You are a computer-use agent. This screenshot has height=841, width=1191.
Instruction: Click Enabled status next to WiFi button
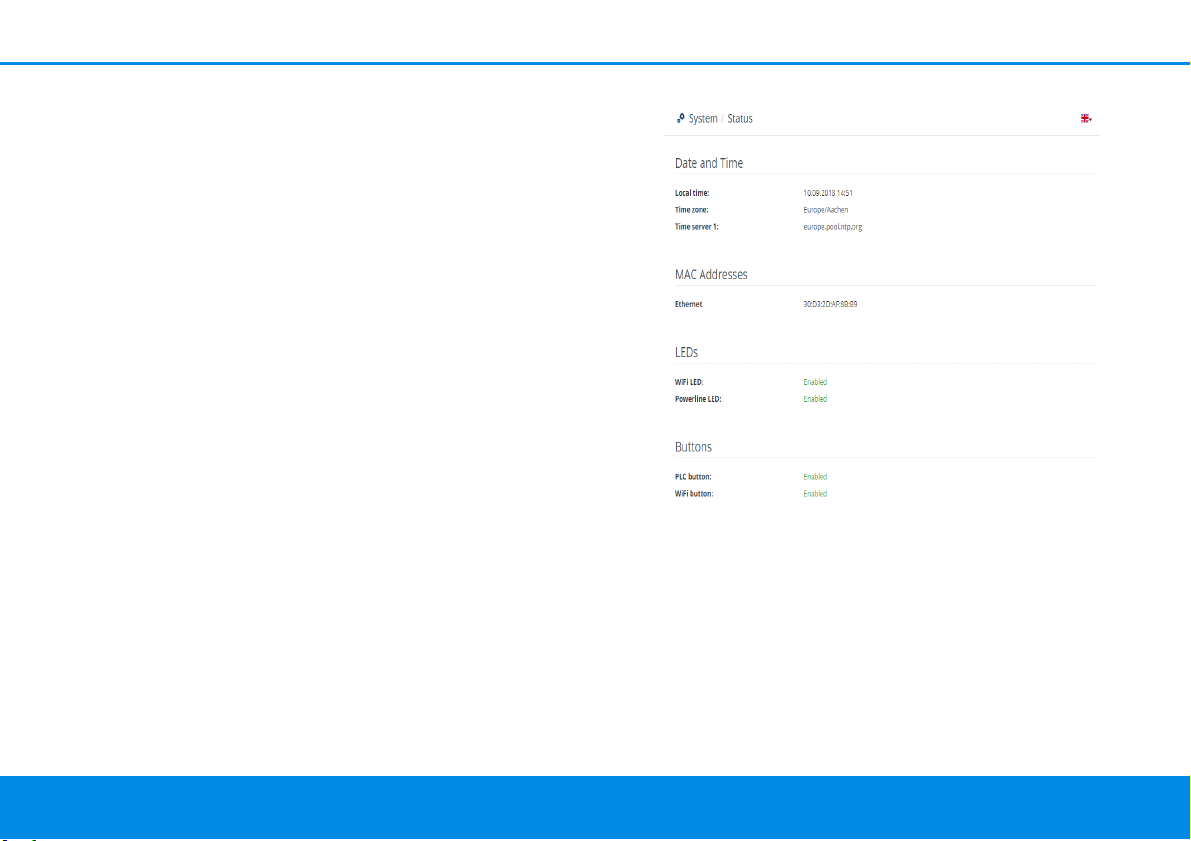coord(815,494)
